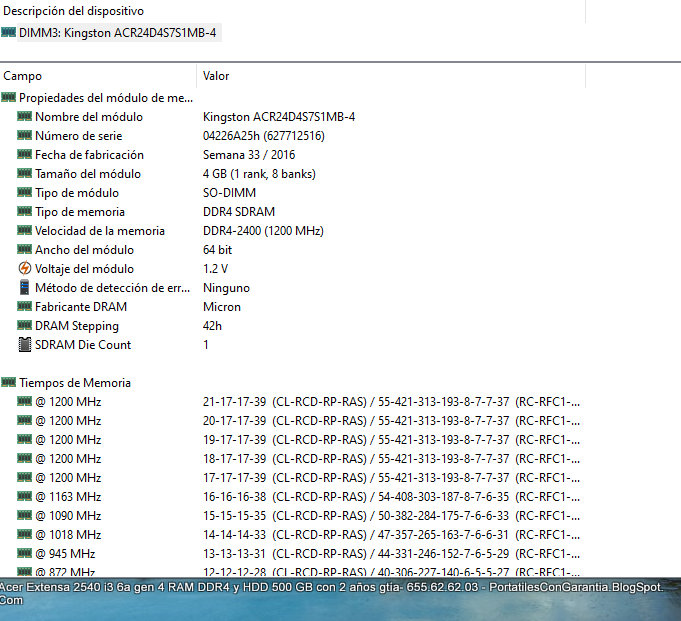Select timing value starting 14-14-14-33
Image resolution: width=681 pixels, height=621 pixels.
click(x=391, y=535)
